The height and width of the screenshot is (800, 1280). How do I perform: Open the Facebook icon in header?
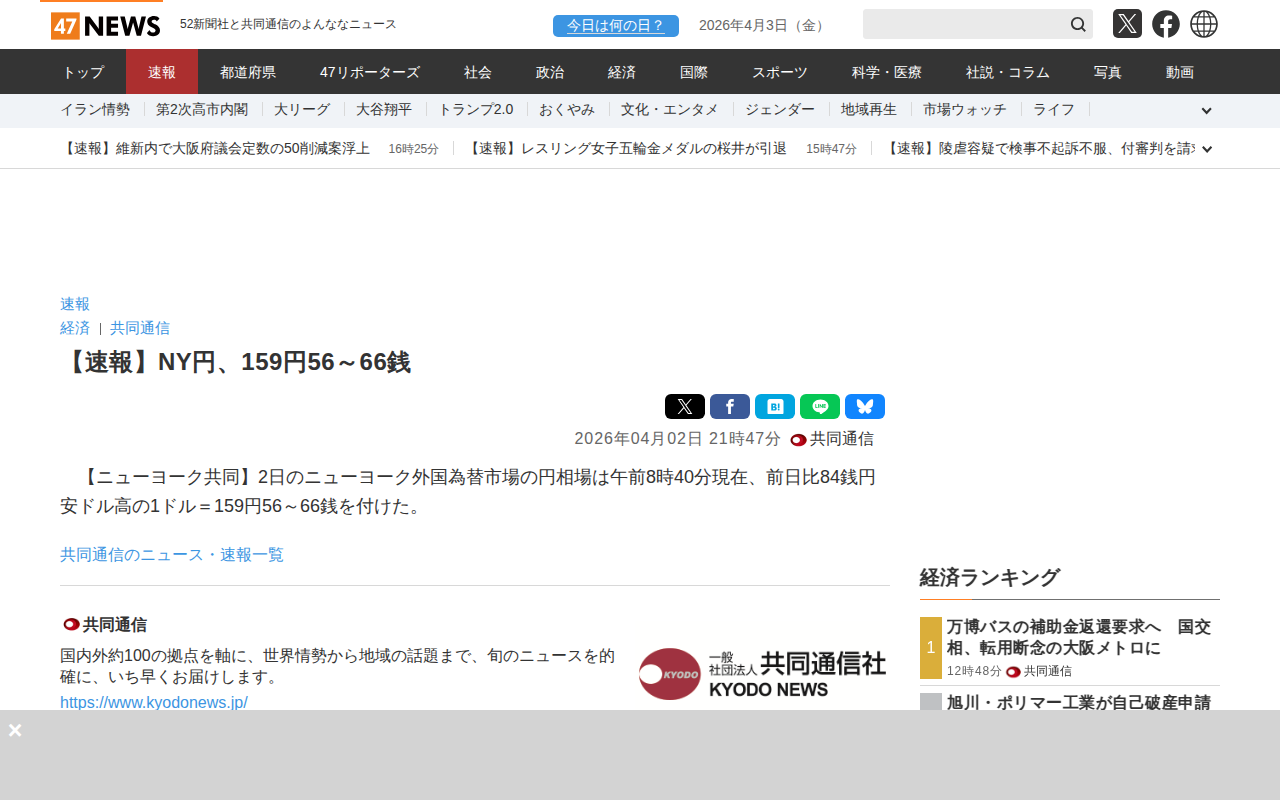(x=1165, y=24)
